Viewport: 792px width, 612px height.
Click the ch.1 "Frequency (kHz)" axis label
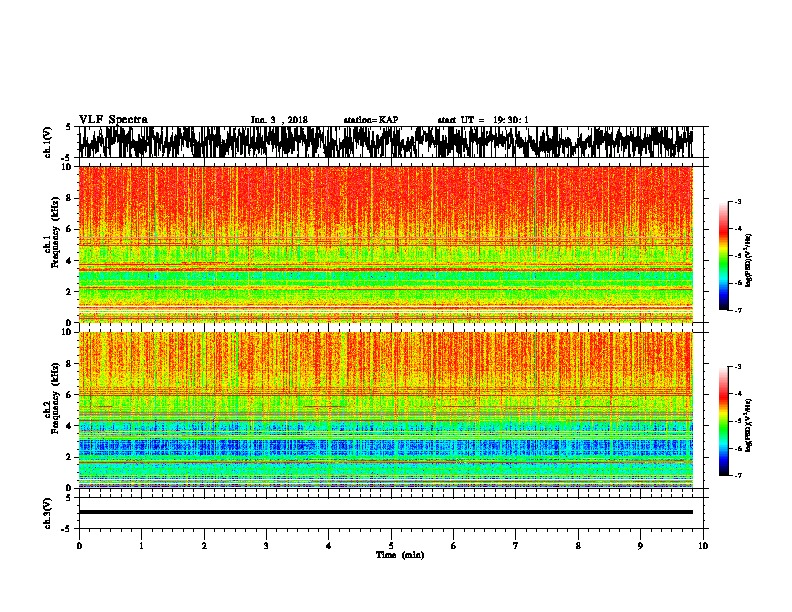pos(55,233)
